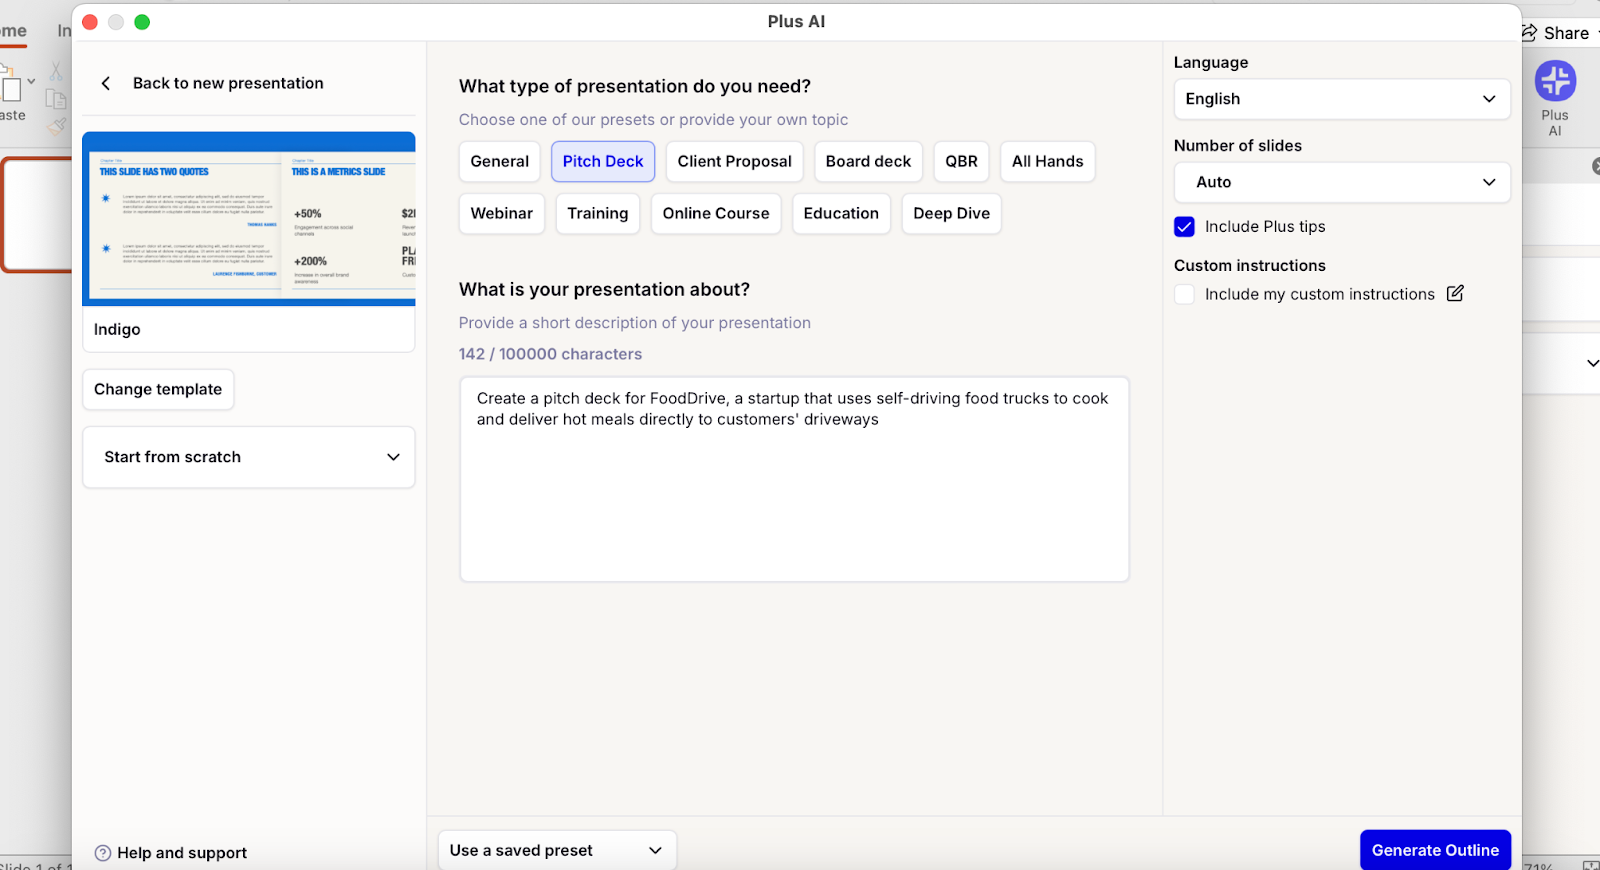Viewport: 1600px width, 870px height.
Task: Expand the Paste options arrow
Action: pos(32,81)
